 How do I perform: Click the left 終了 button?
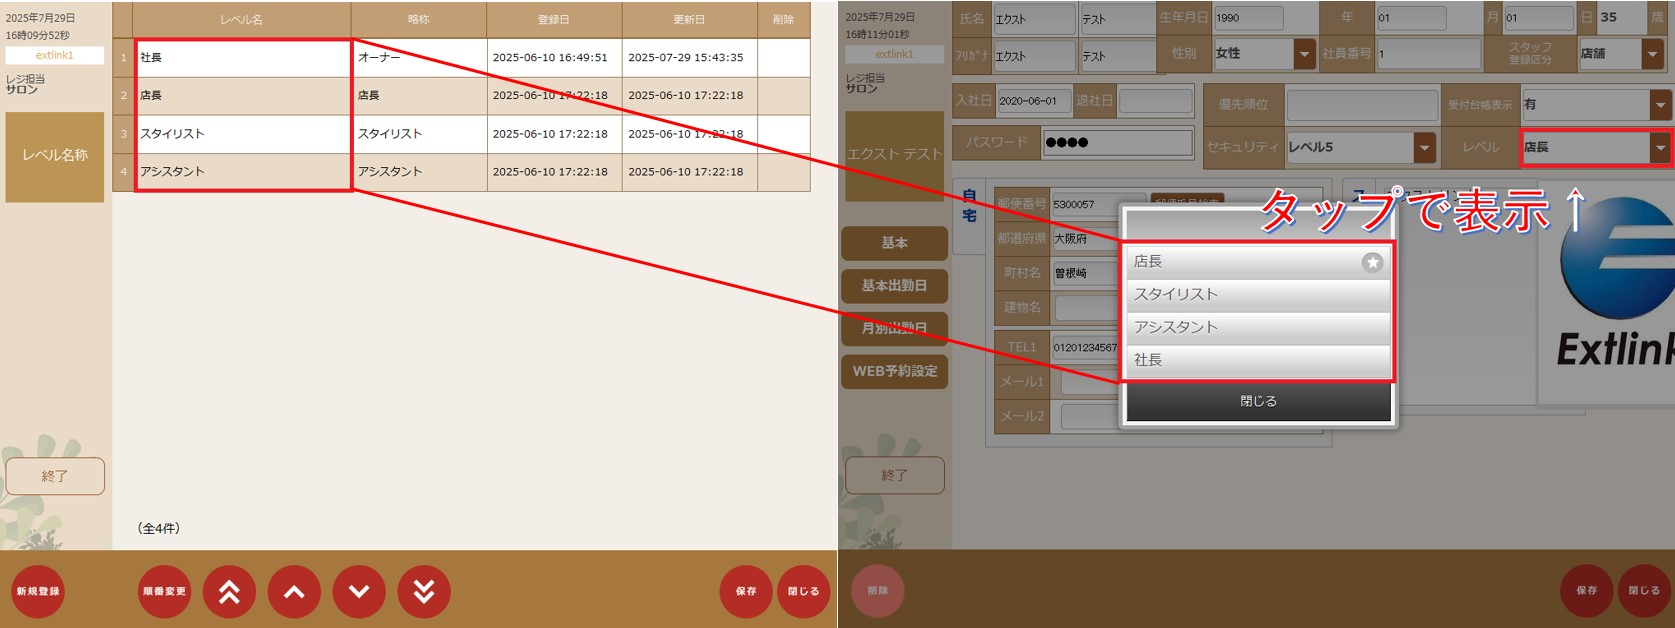point(55,477)
